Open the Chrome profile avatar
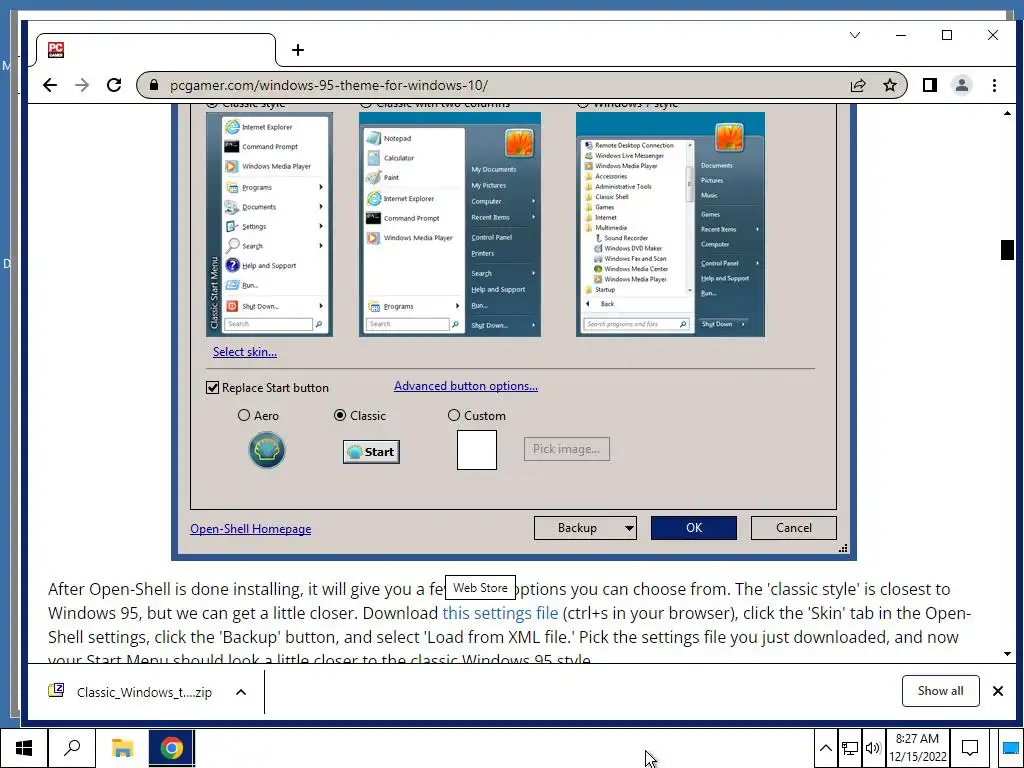 tap(961, 85)
